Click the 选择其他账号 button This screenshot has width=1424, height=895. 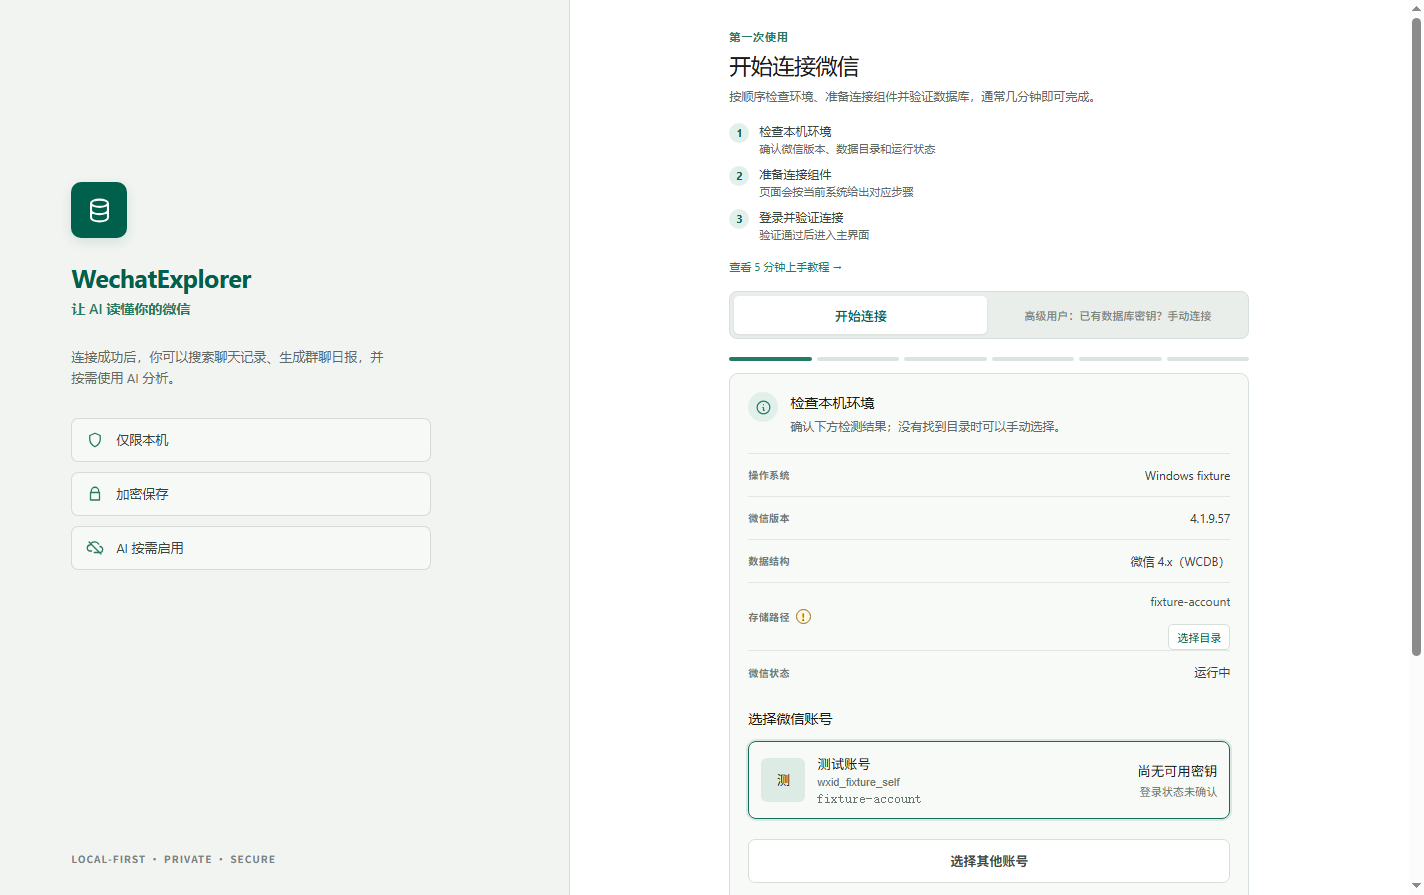pyautogui.click(x=989, y=861)
